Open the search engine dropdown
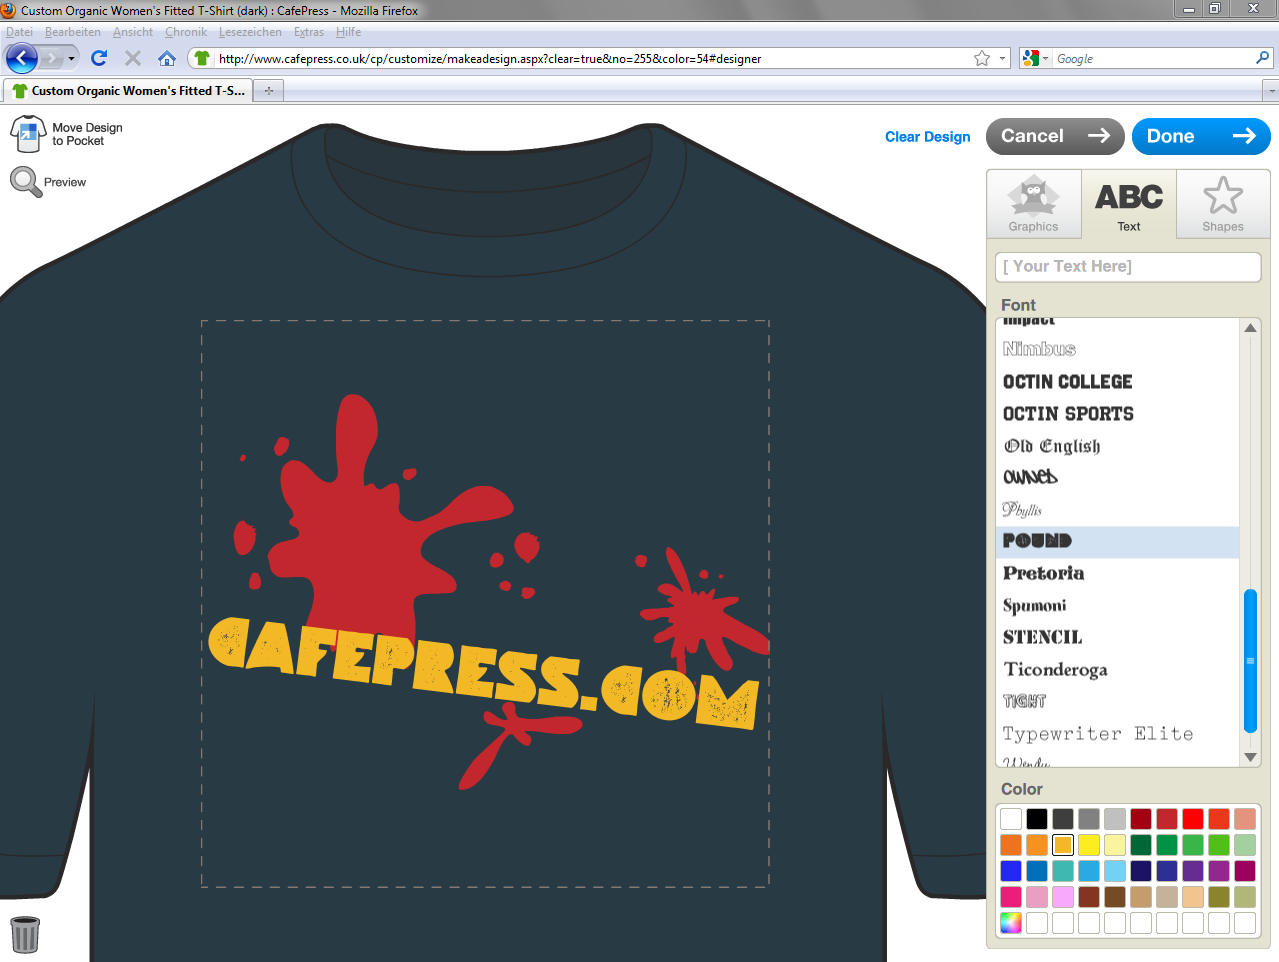Image resolution: width=1279 pixels, height=962 pixels. [x=1035, y=58]
